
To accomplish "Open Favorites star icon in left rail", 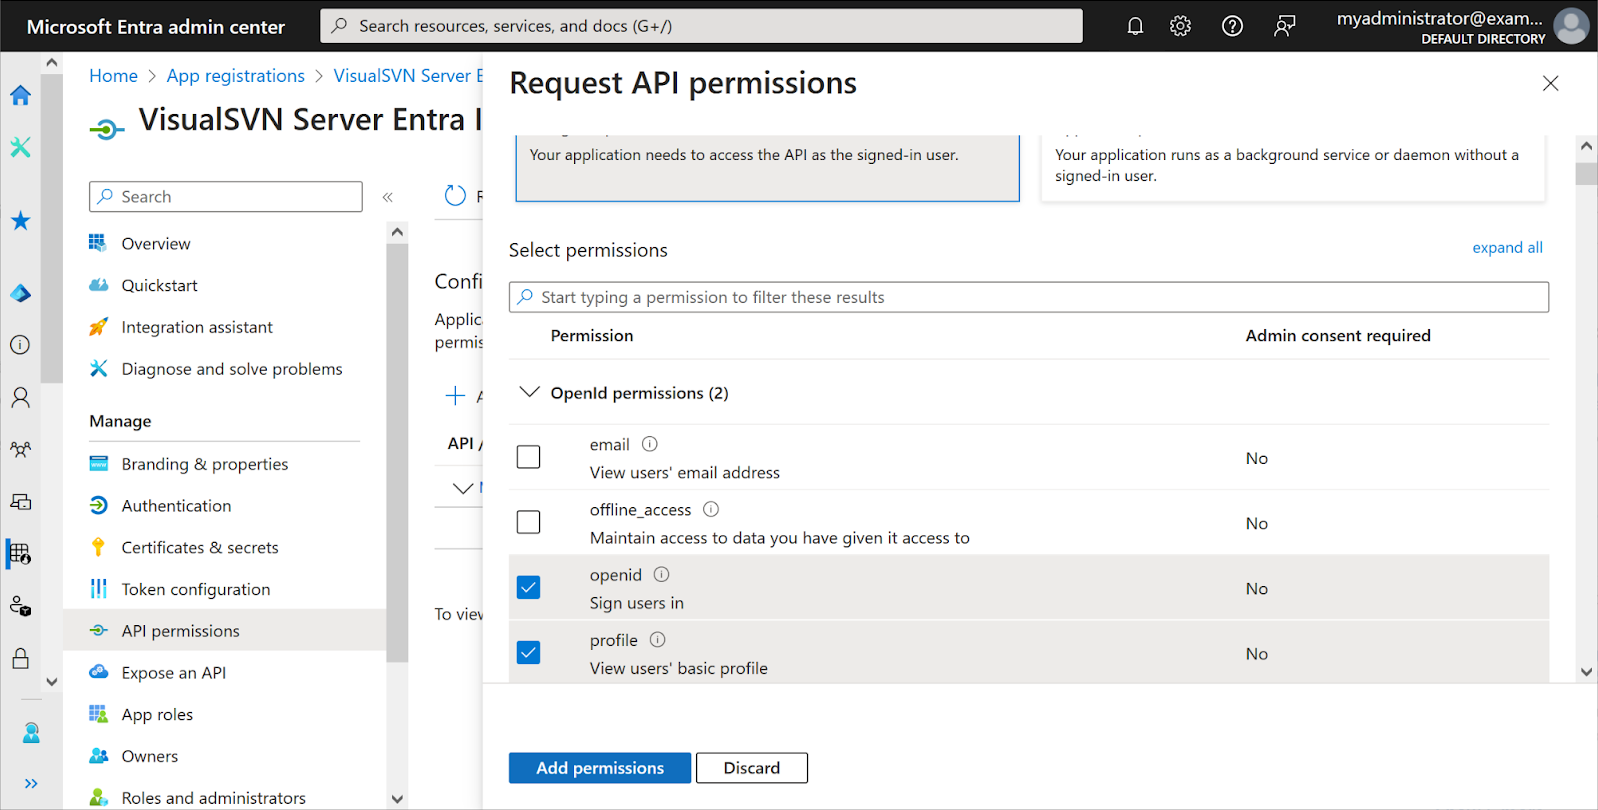I will [x=20, y=220].
